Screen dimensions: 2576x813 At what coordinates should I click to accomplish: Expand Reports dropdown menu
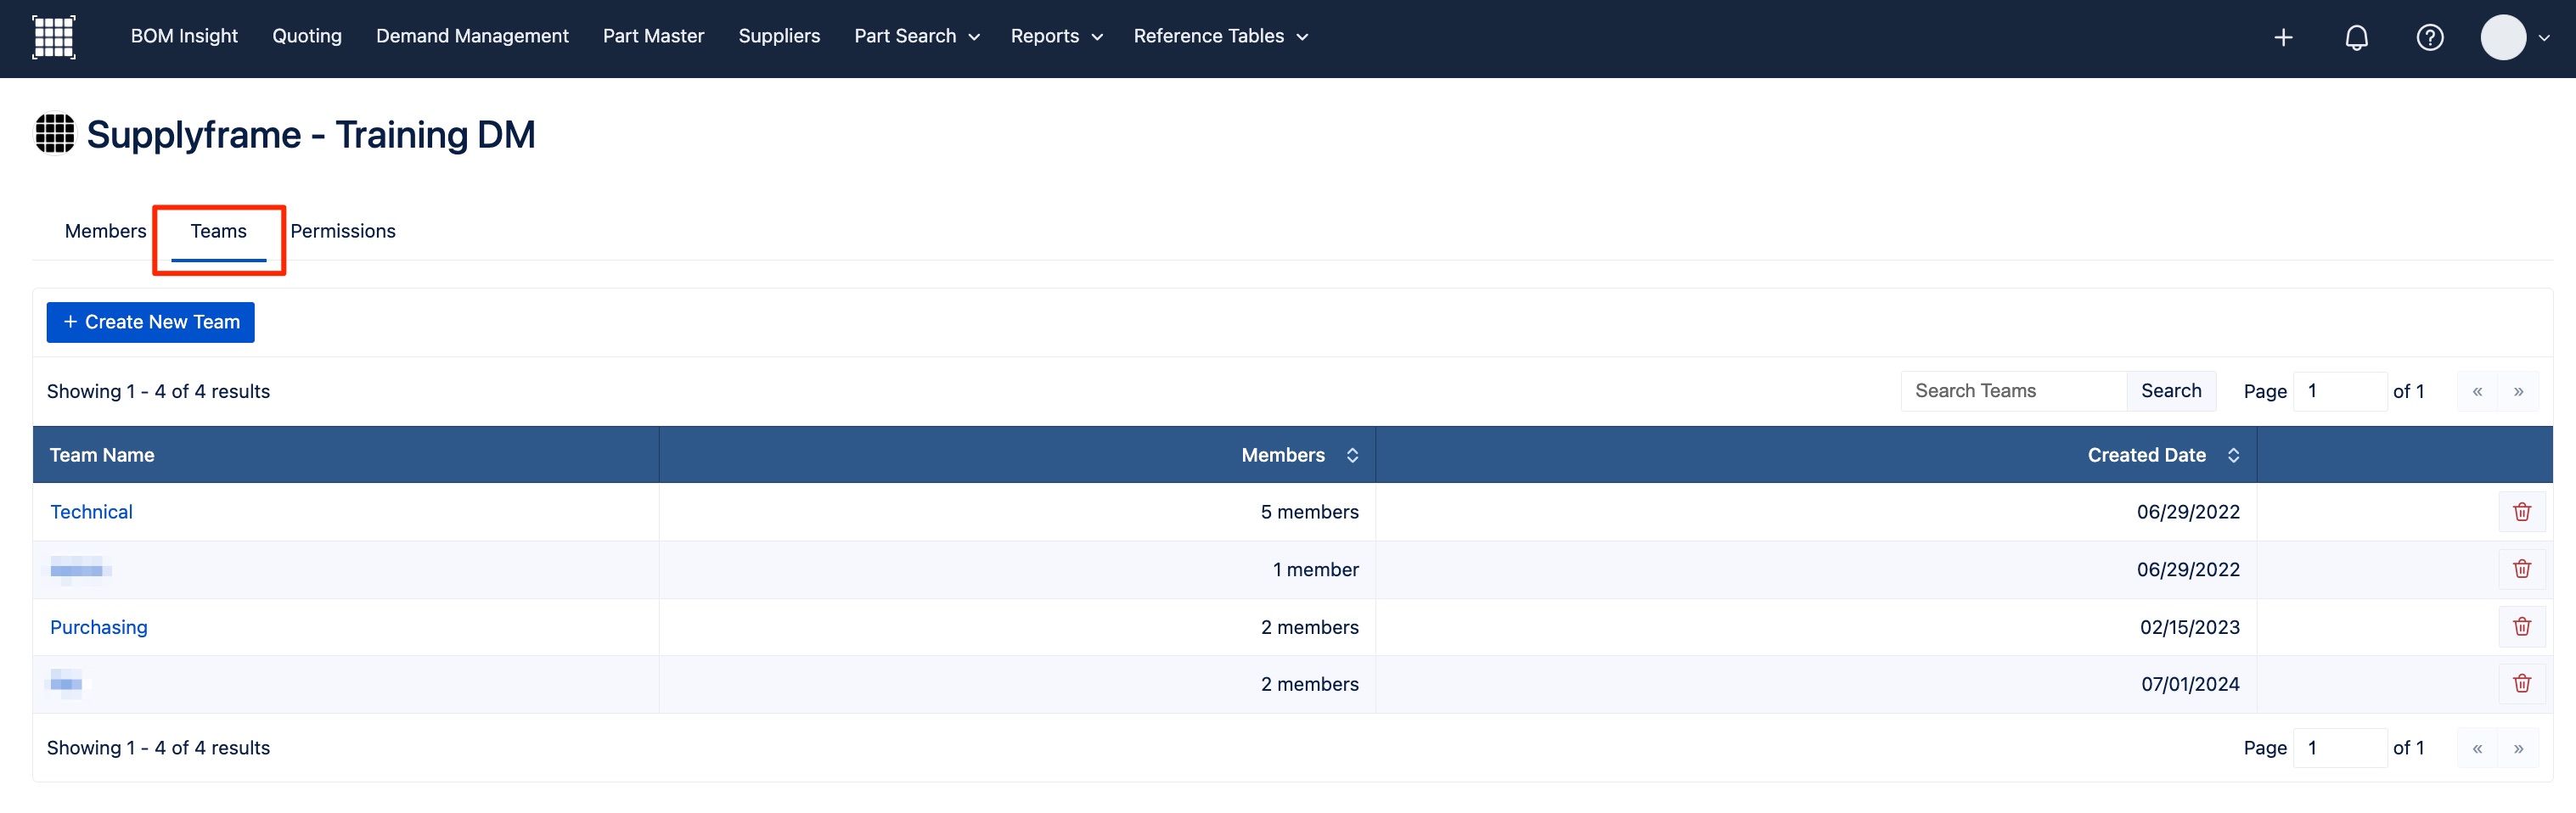click(x=1056, y=36)
